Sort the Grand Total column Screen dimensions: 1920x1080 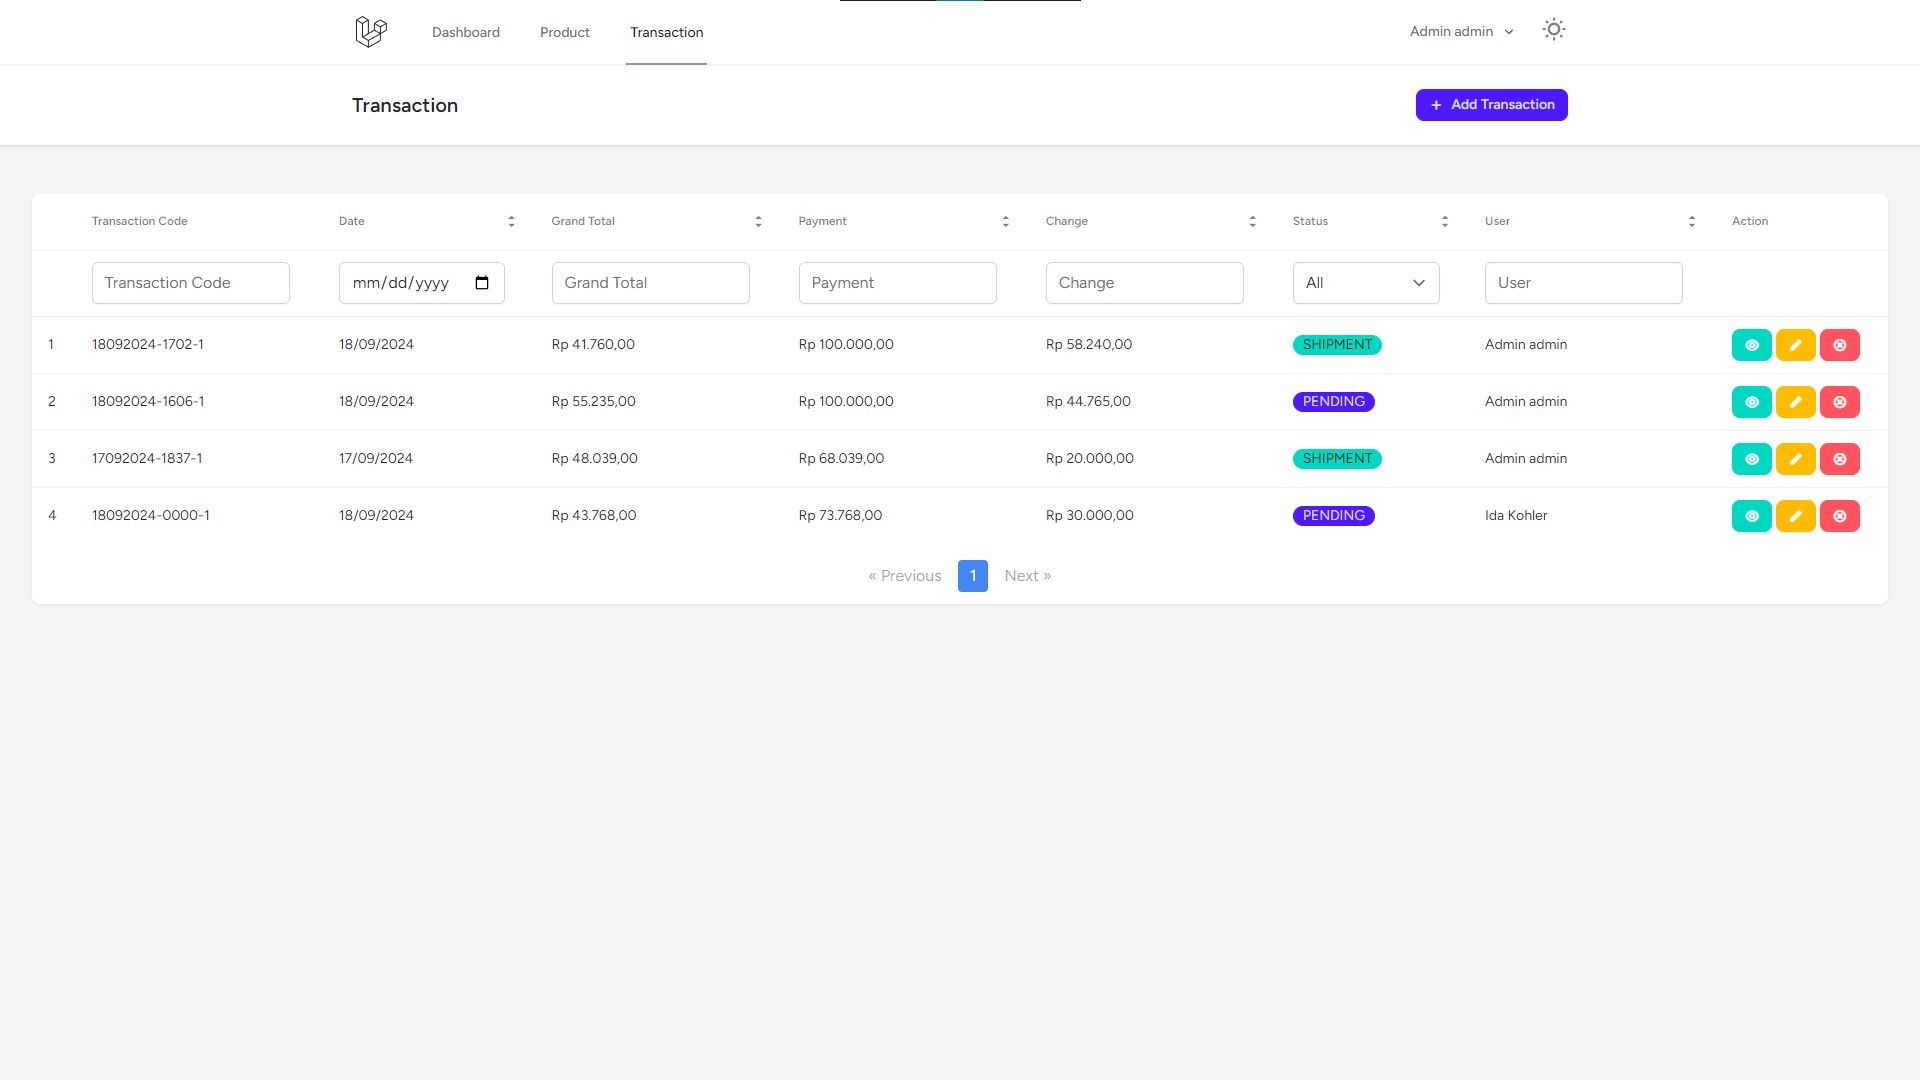tap(758, 221)
